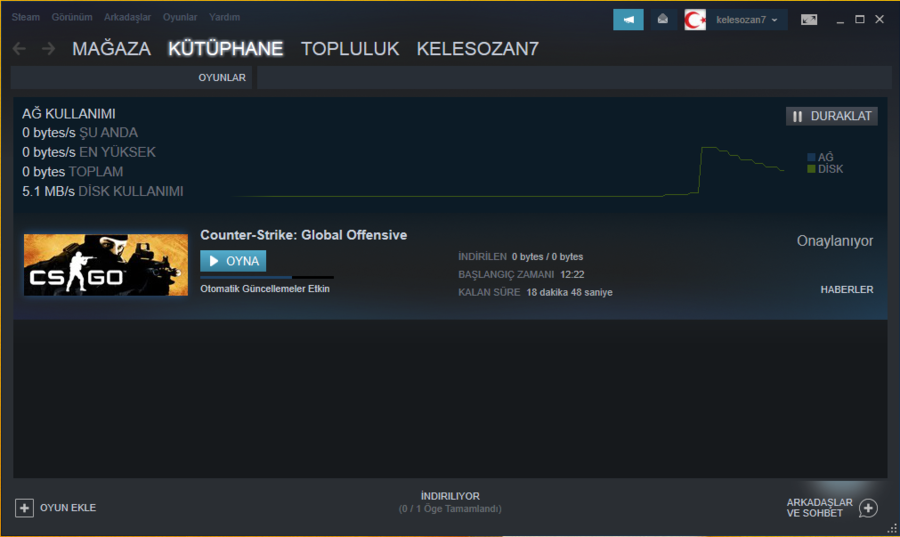This screenshot has width=900, height=537.
Task: Click '18 dakika 48 saniye' remaining time
Action: (x=569, y=293)
